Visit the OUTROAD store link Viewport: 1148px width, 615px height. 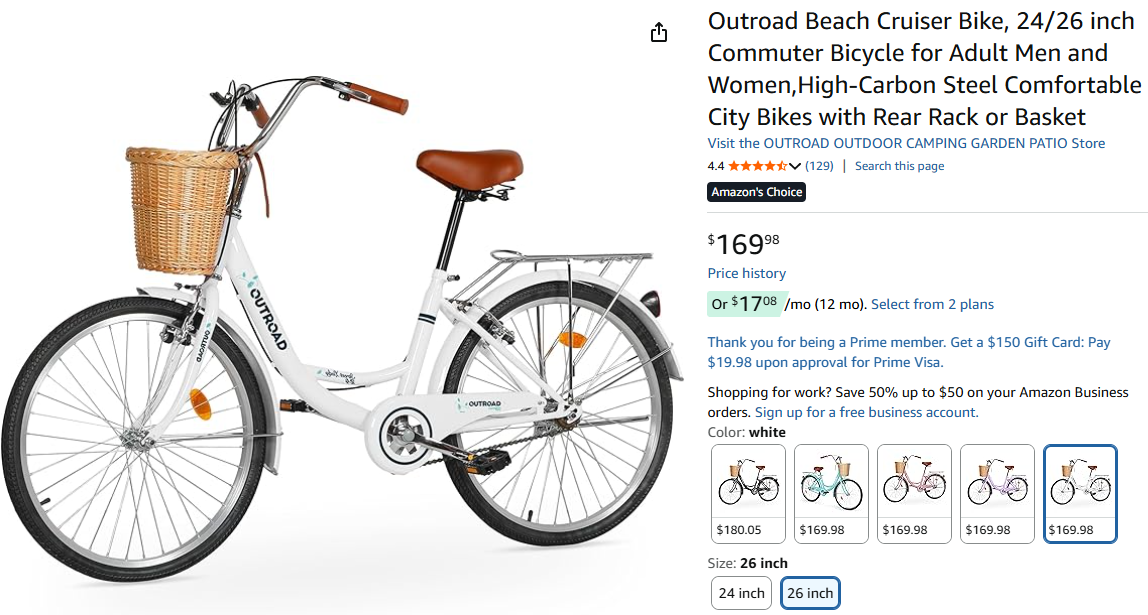(906, 143)
